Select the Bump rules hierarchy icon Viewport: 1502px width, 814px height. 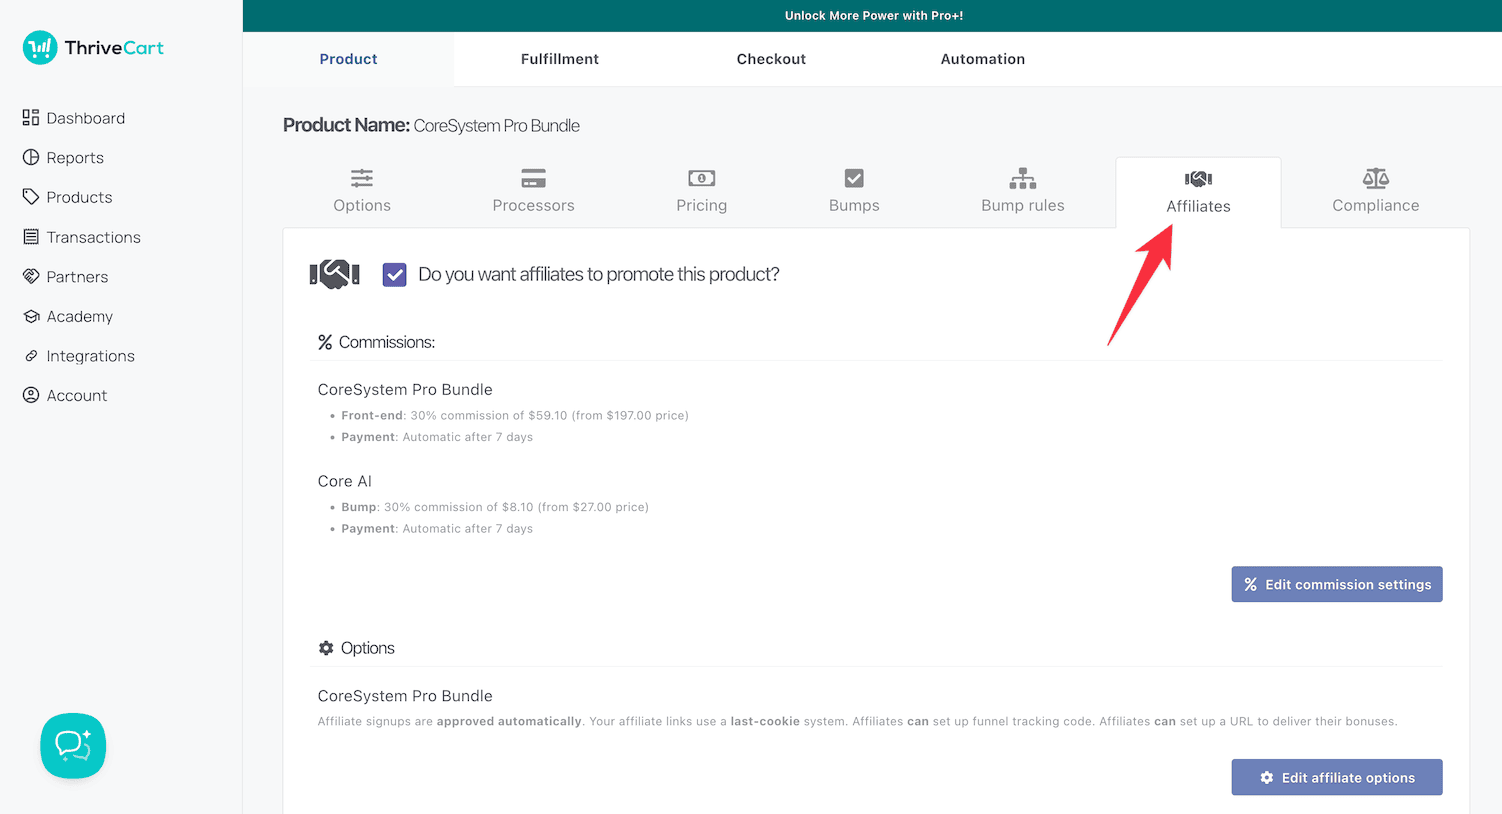click(x=1022, y=178)
